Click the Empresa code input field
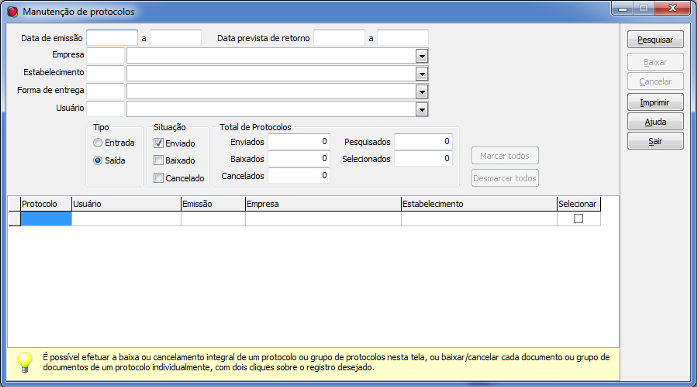Image resolution: width=697 pixels, height=387 pixels. point(106,56)
